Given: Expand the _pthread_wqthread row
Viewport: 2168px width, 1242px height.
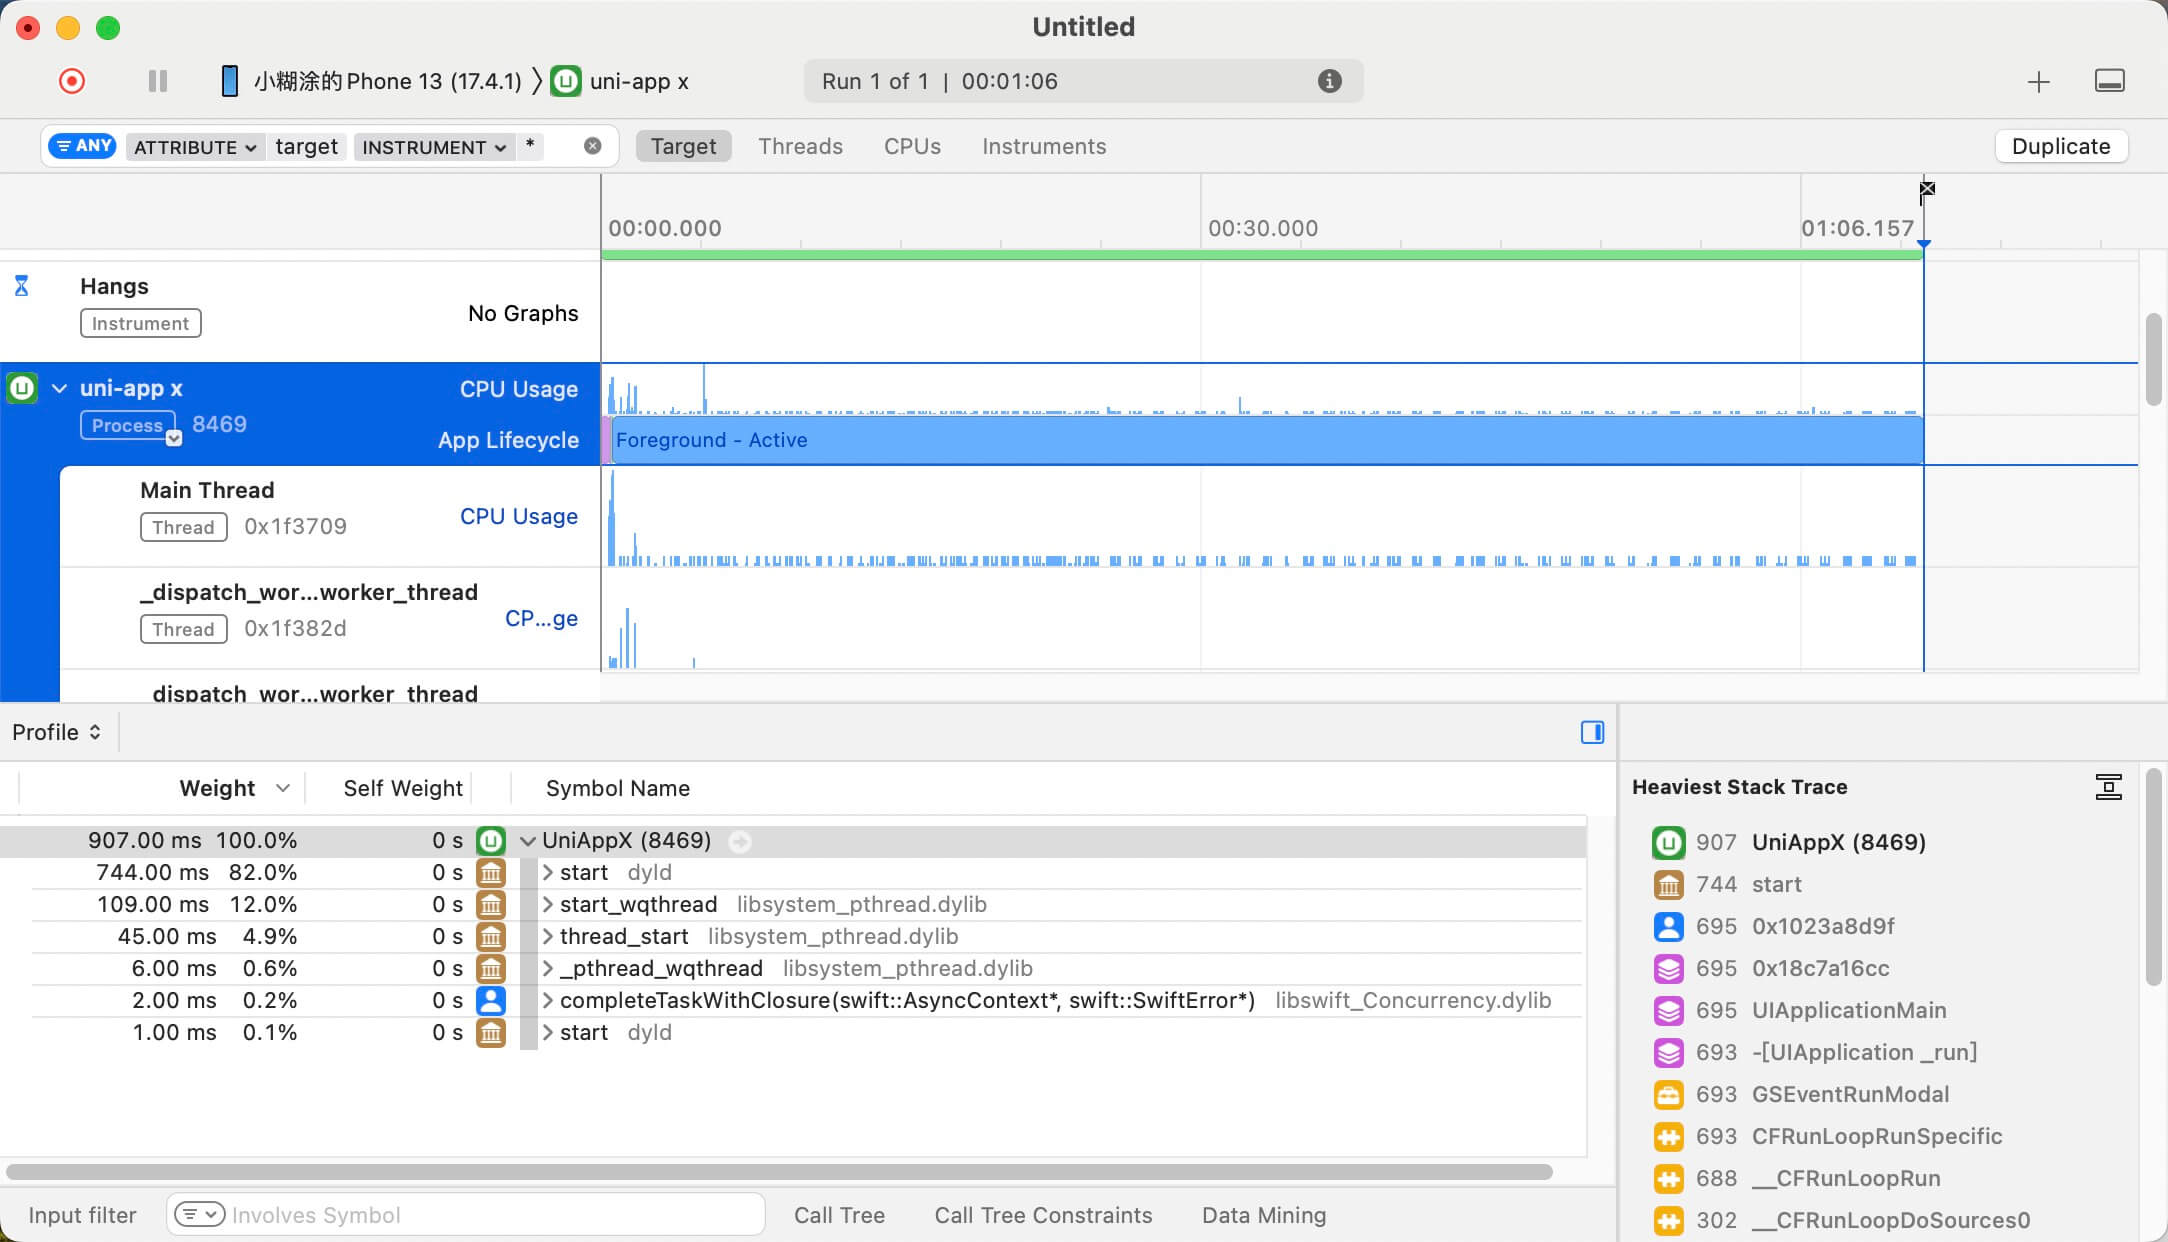Looking at the screenshot, I should pyautogui.click(x=548, y=969).
